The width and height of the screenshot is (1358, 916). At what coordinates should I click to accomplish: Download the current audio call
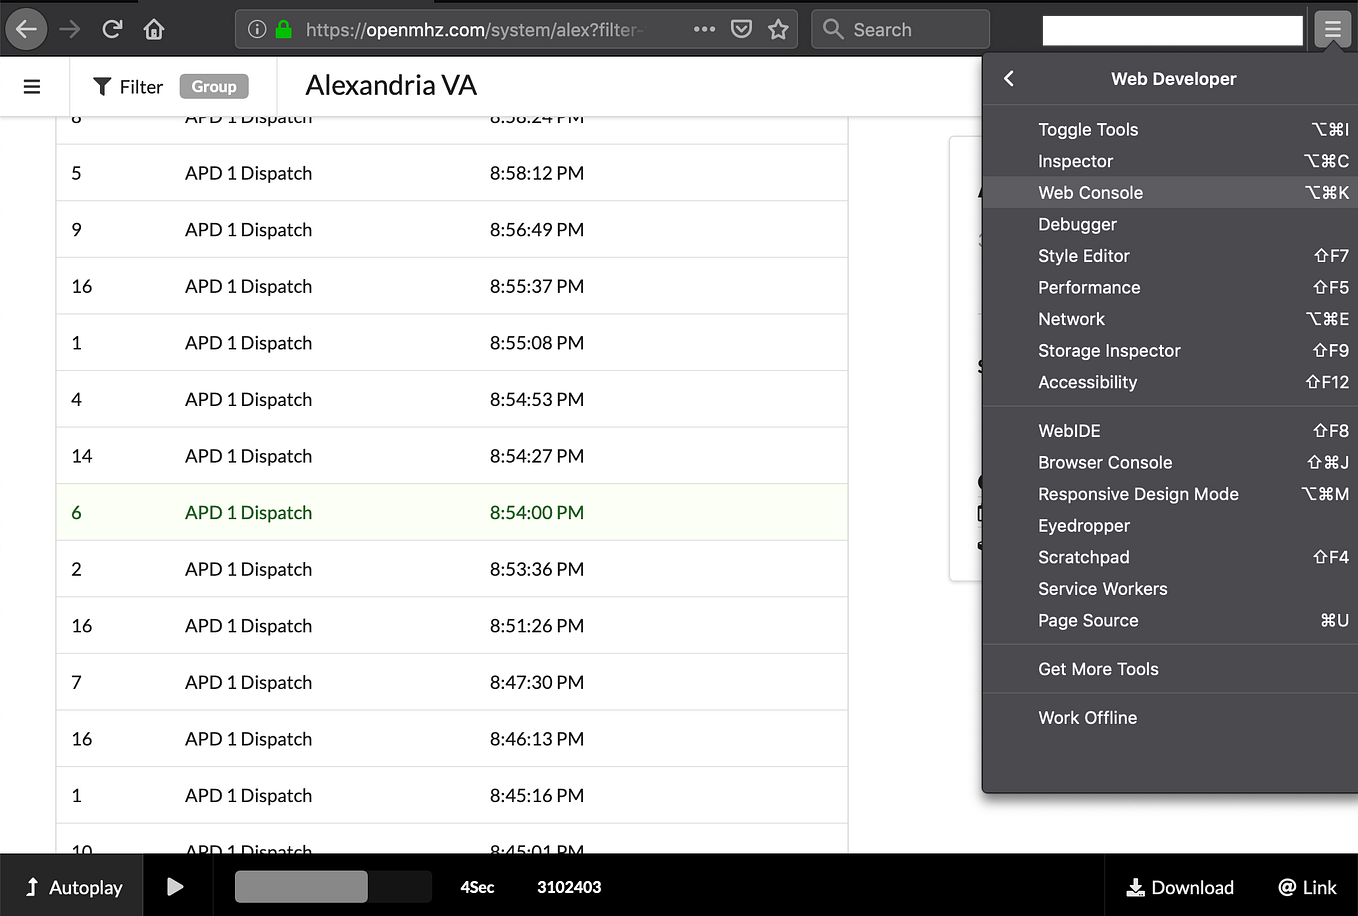(1180, 886)
